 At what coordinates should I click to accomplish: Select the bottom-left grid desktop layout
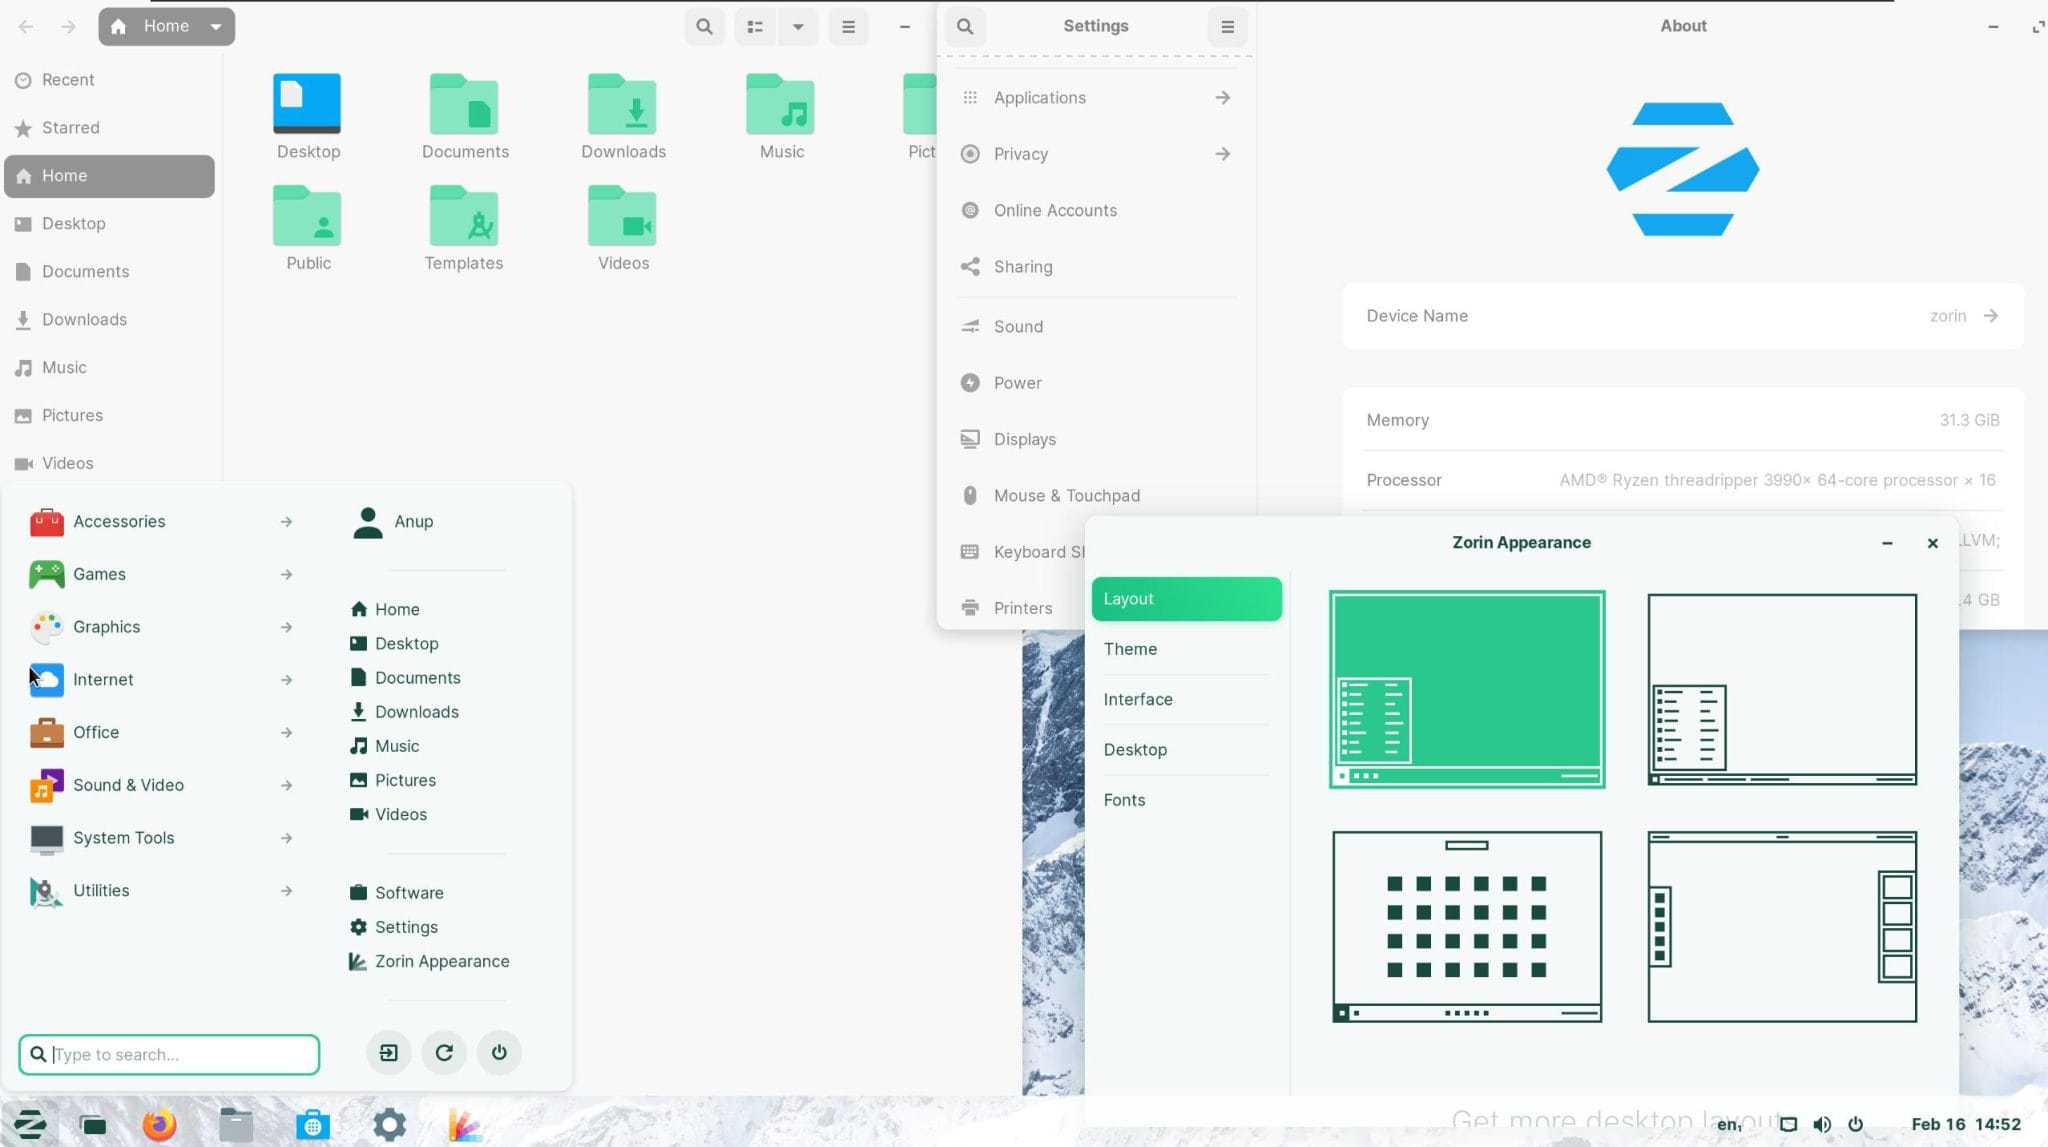pos(1466,926)
